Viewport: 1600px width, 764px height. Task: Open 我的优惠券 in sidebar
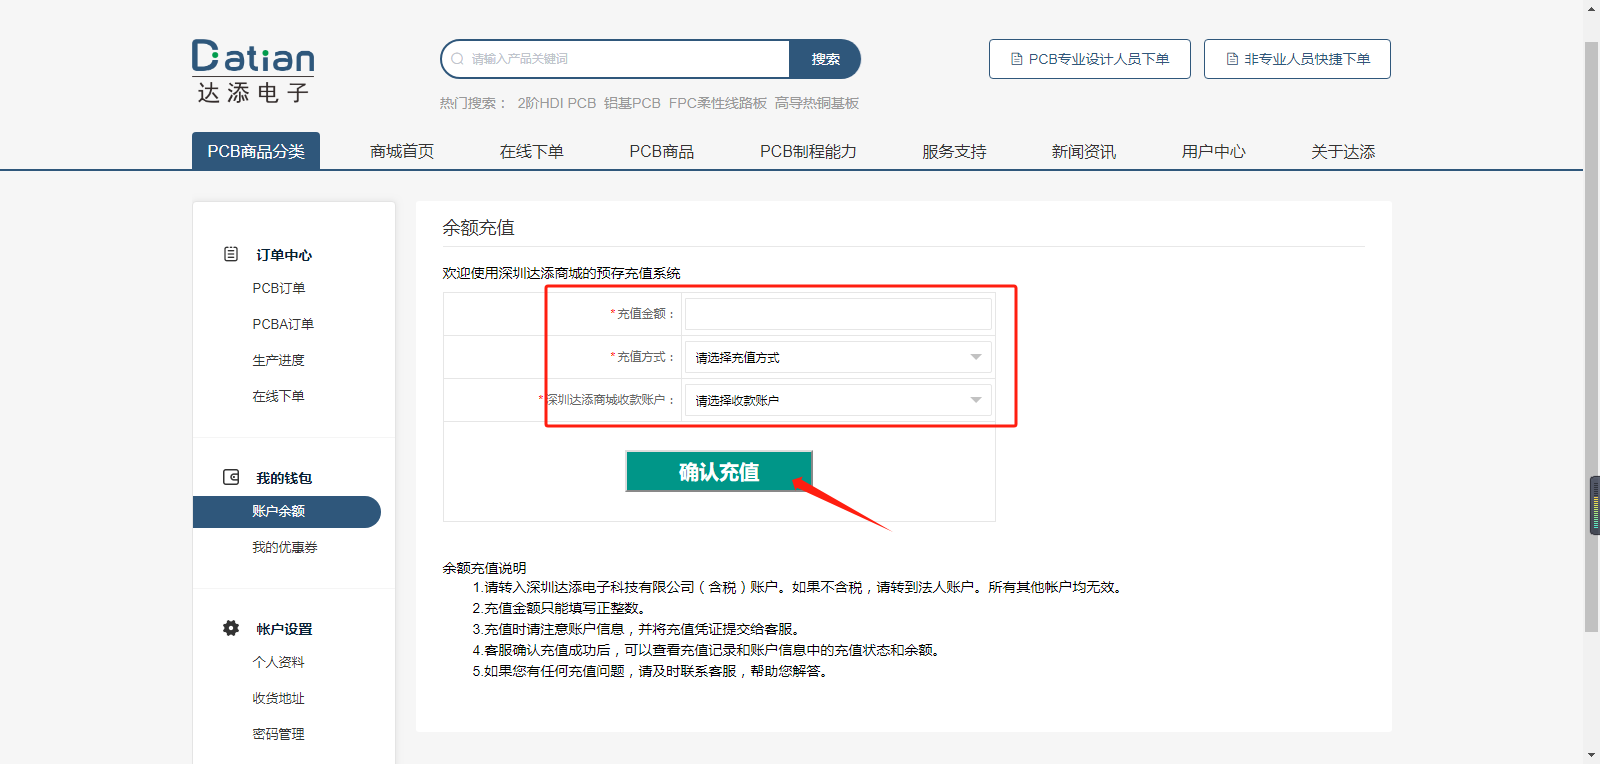coord(285,547)
